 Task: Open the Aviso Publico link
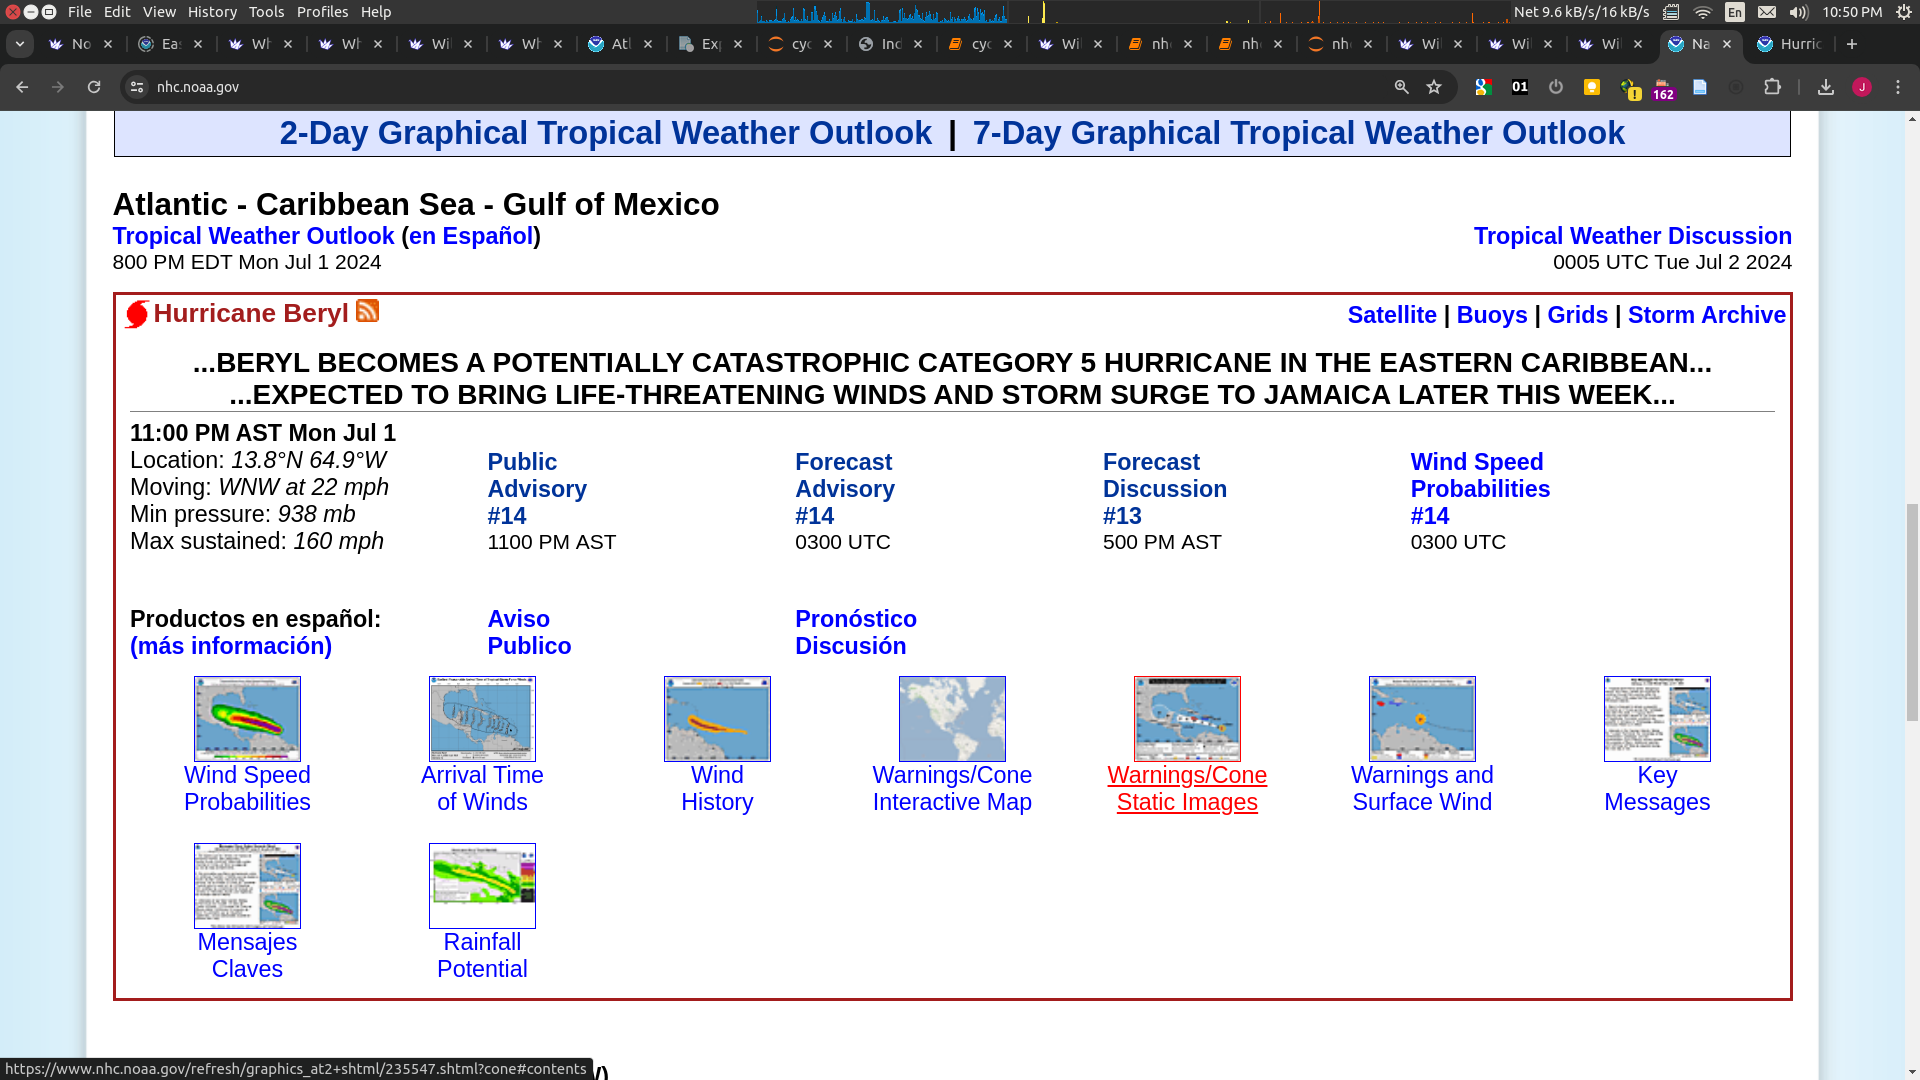point(529,633)
